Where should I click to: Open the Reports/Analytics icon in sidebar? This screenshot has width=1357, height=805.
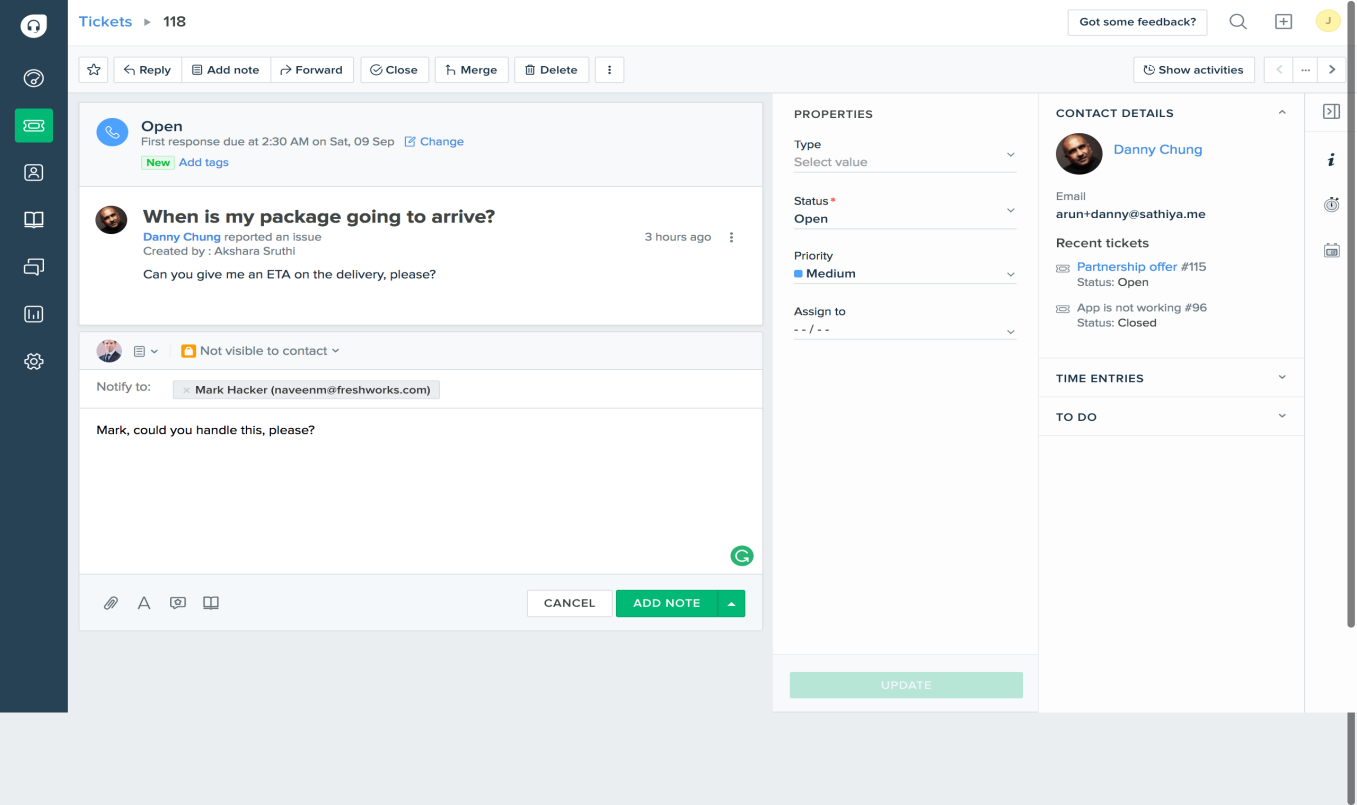tap(33, 314)
